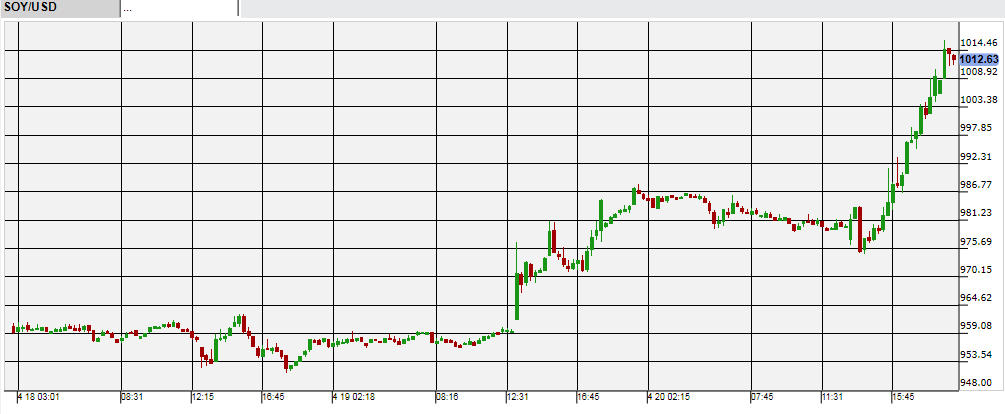Switch to the SOY/USD chart tab
Screen dimensions: 1005x414
(58, 9)
